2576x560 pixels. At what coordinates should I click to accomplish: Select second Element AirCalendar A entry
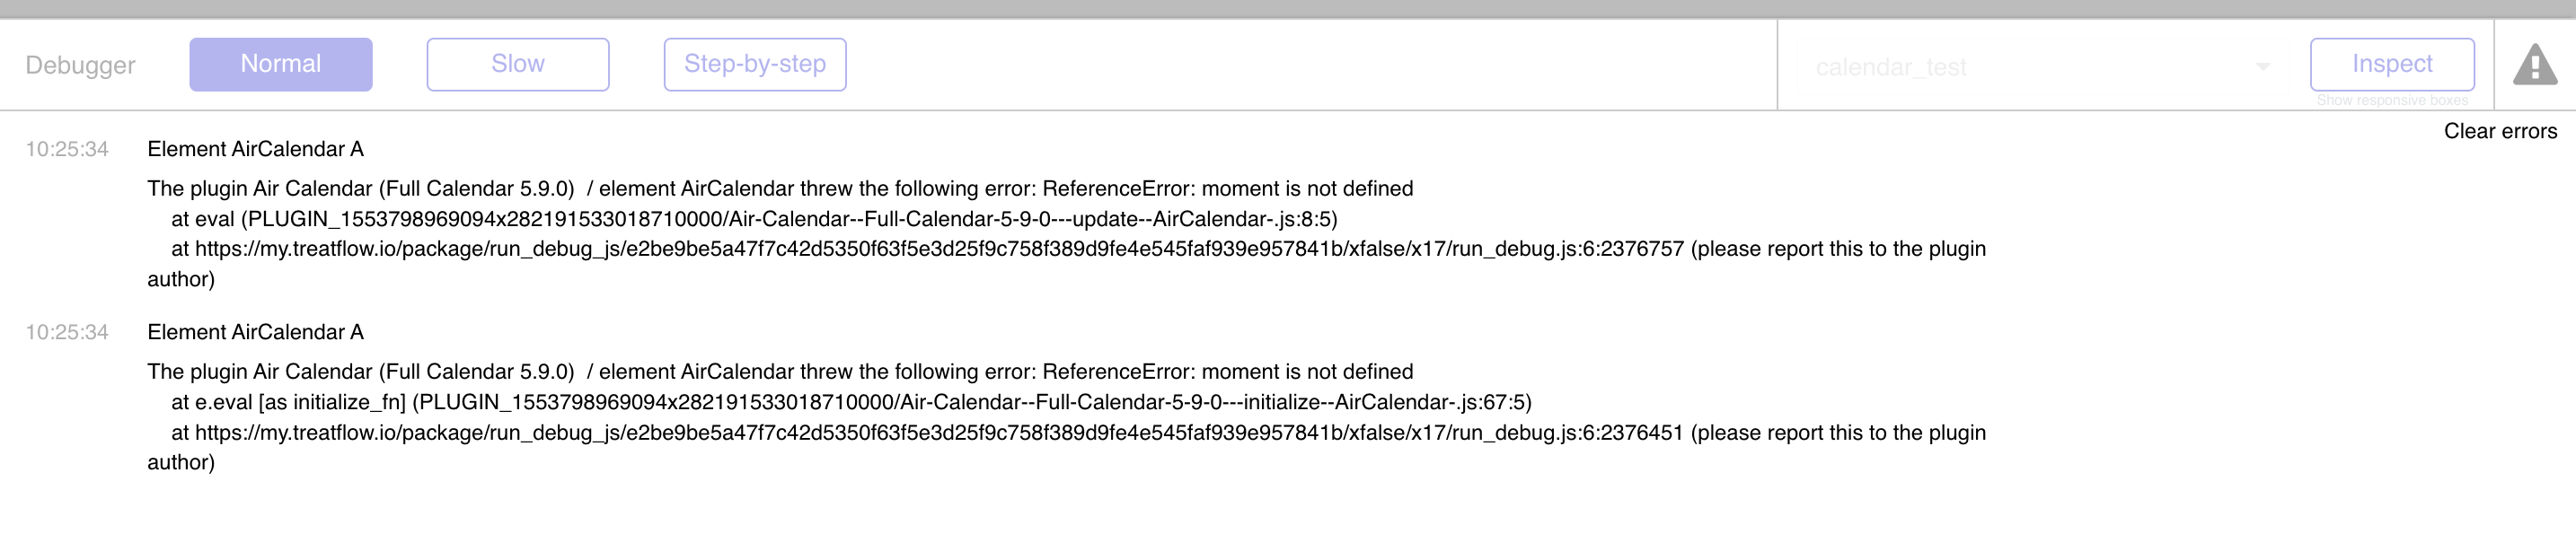(x=255, y=332)
